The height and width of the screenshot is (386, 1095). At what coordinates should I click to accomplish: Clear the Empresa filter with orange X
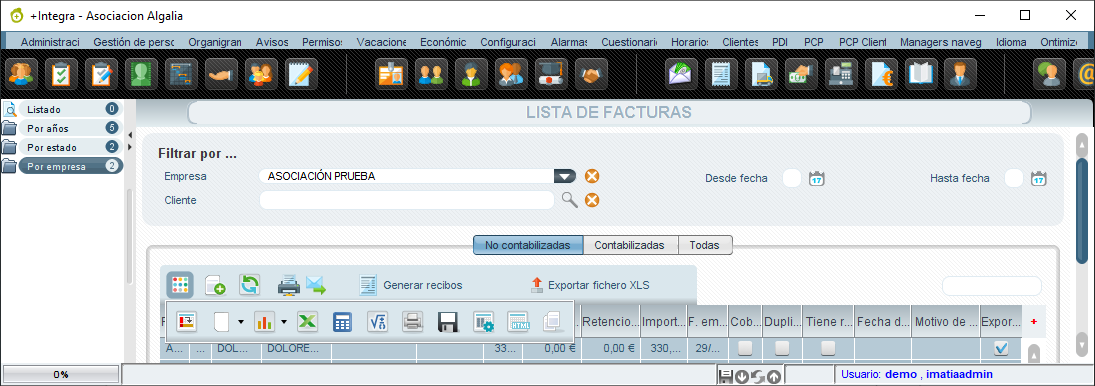coord(592,177)
